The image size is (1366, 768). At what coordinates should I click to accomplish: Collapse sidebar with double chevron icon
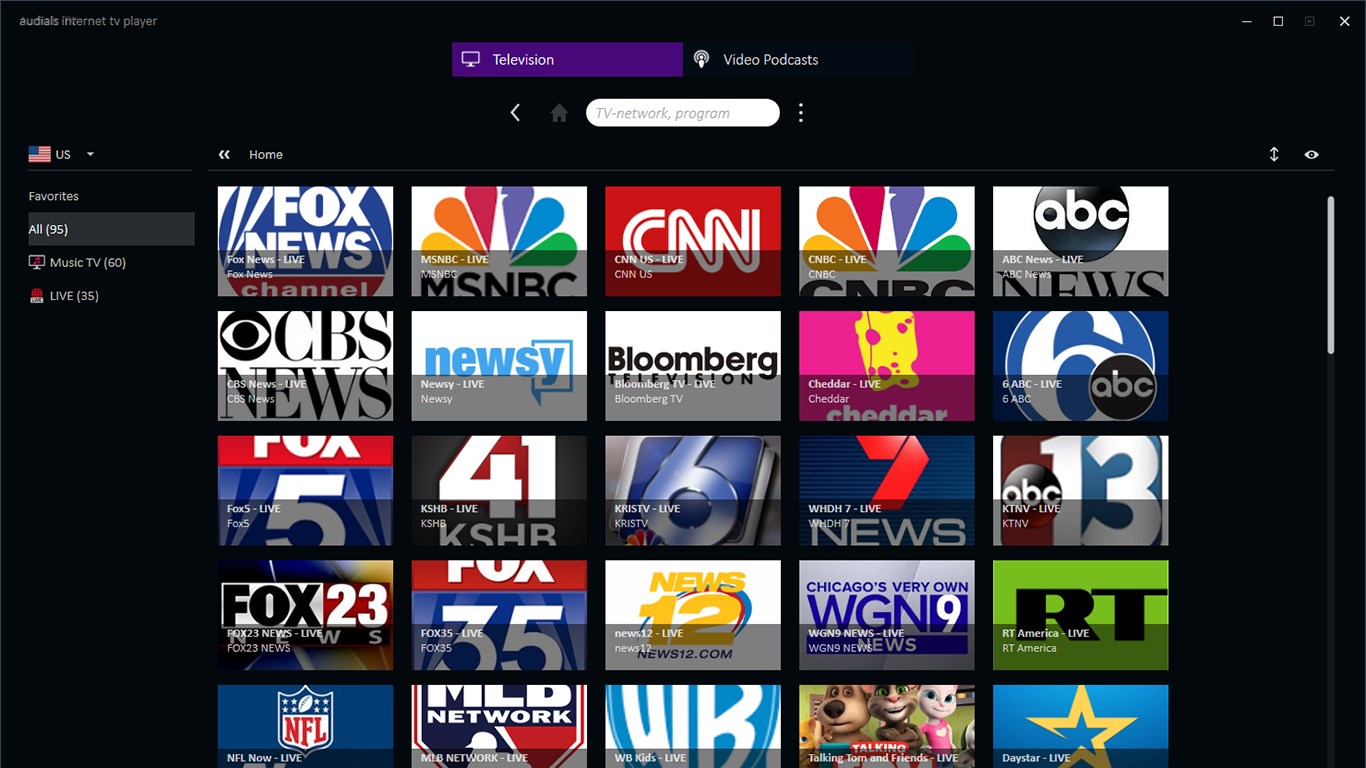pyautogui.click(x=225, y=154)
